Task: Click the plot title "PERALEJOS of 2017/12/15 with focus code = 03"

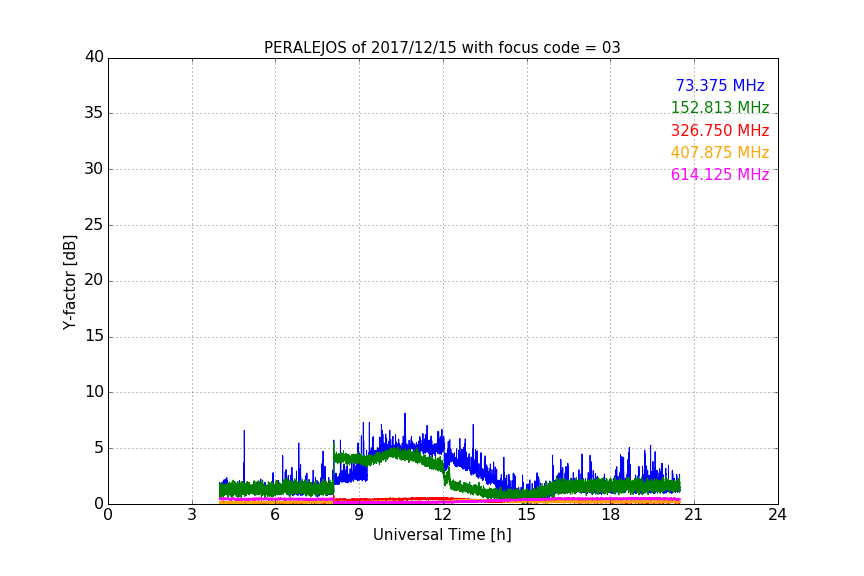Action: [x=442, y=48]
